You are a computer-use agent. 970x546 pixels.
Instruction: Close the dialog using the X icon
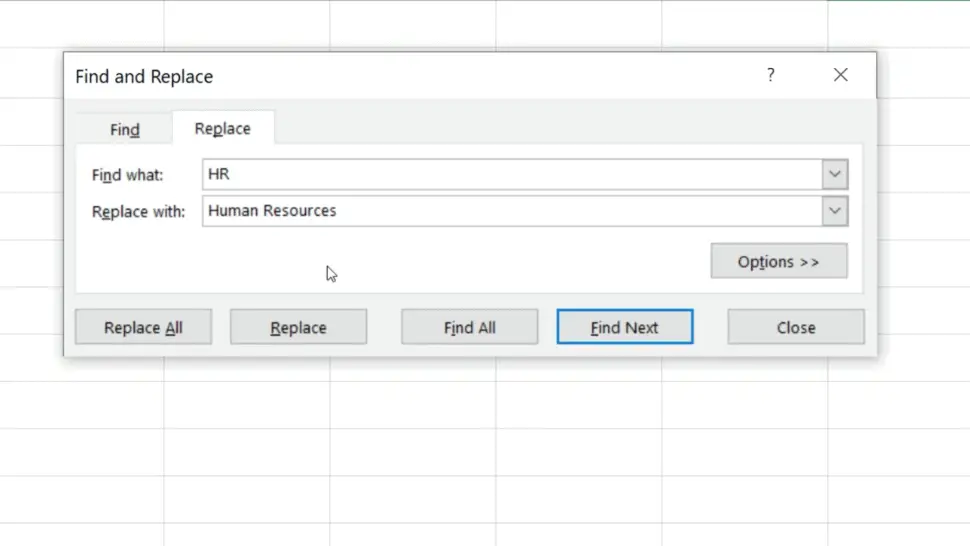tap(840, 75)
